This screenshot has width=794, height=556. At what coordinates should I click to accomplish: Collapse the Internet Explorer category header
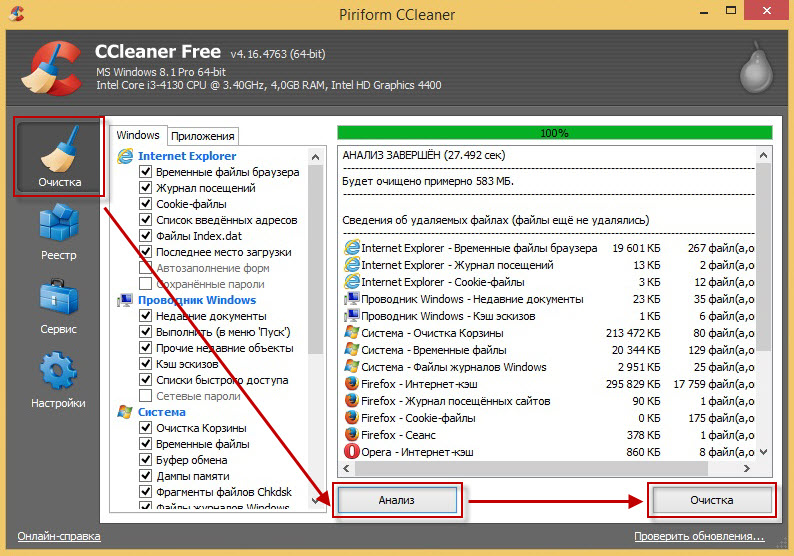[x=186, y=156]
